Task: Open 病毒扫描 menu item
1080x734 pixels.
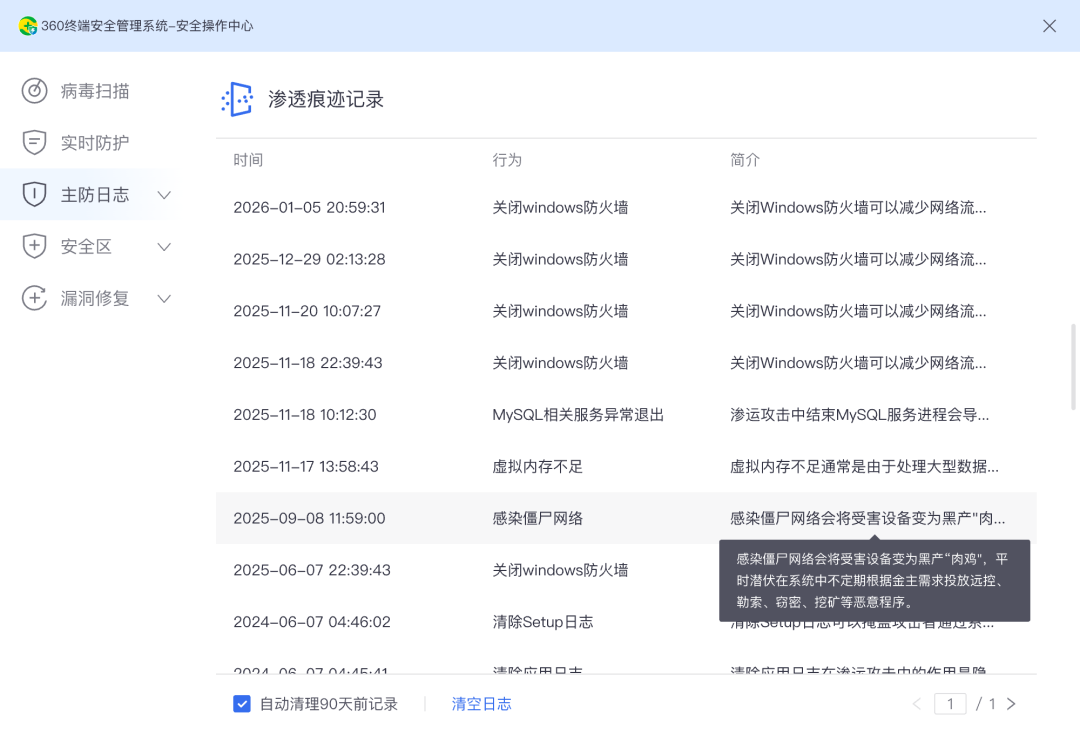Action: pyautogui.click(x=95, y=91)
